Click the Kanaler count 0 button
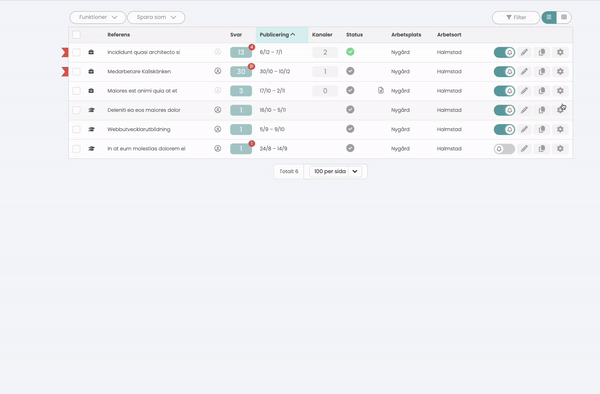600x394 pixels. [x=325, y=91]
